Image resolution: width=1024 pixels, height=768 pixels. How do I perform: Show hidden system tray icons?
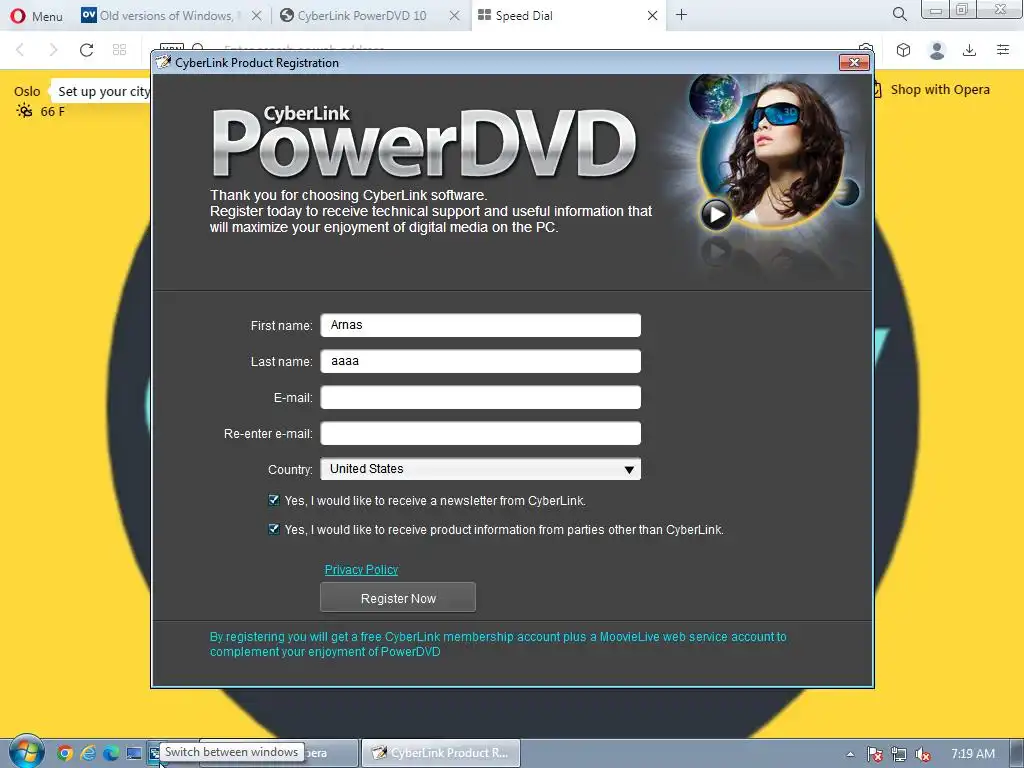[850, 754]
